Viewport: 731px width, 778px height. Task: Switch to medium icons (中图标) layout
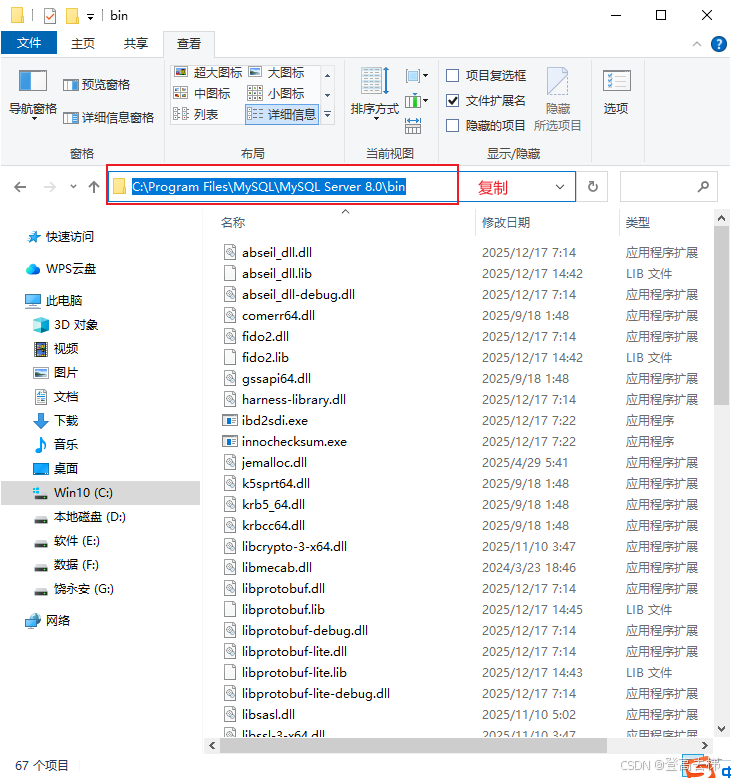201,93
